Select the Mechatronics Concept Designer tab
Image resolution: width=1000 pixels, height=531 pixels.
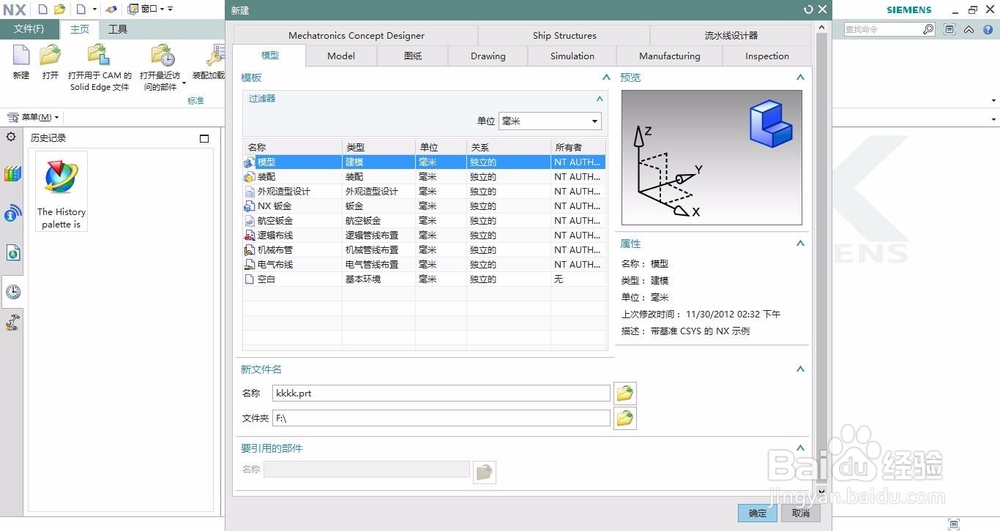pos(356,36)
